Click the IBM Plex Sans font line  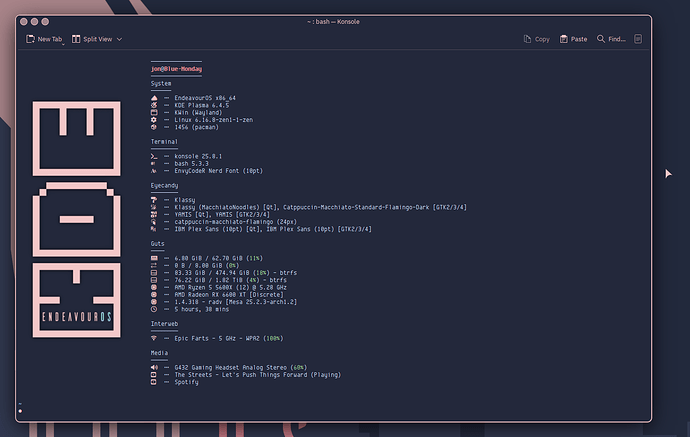[273, 229]
